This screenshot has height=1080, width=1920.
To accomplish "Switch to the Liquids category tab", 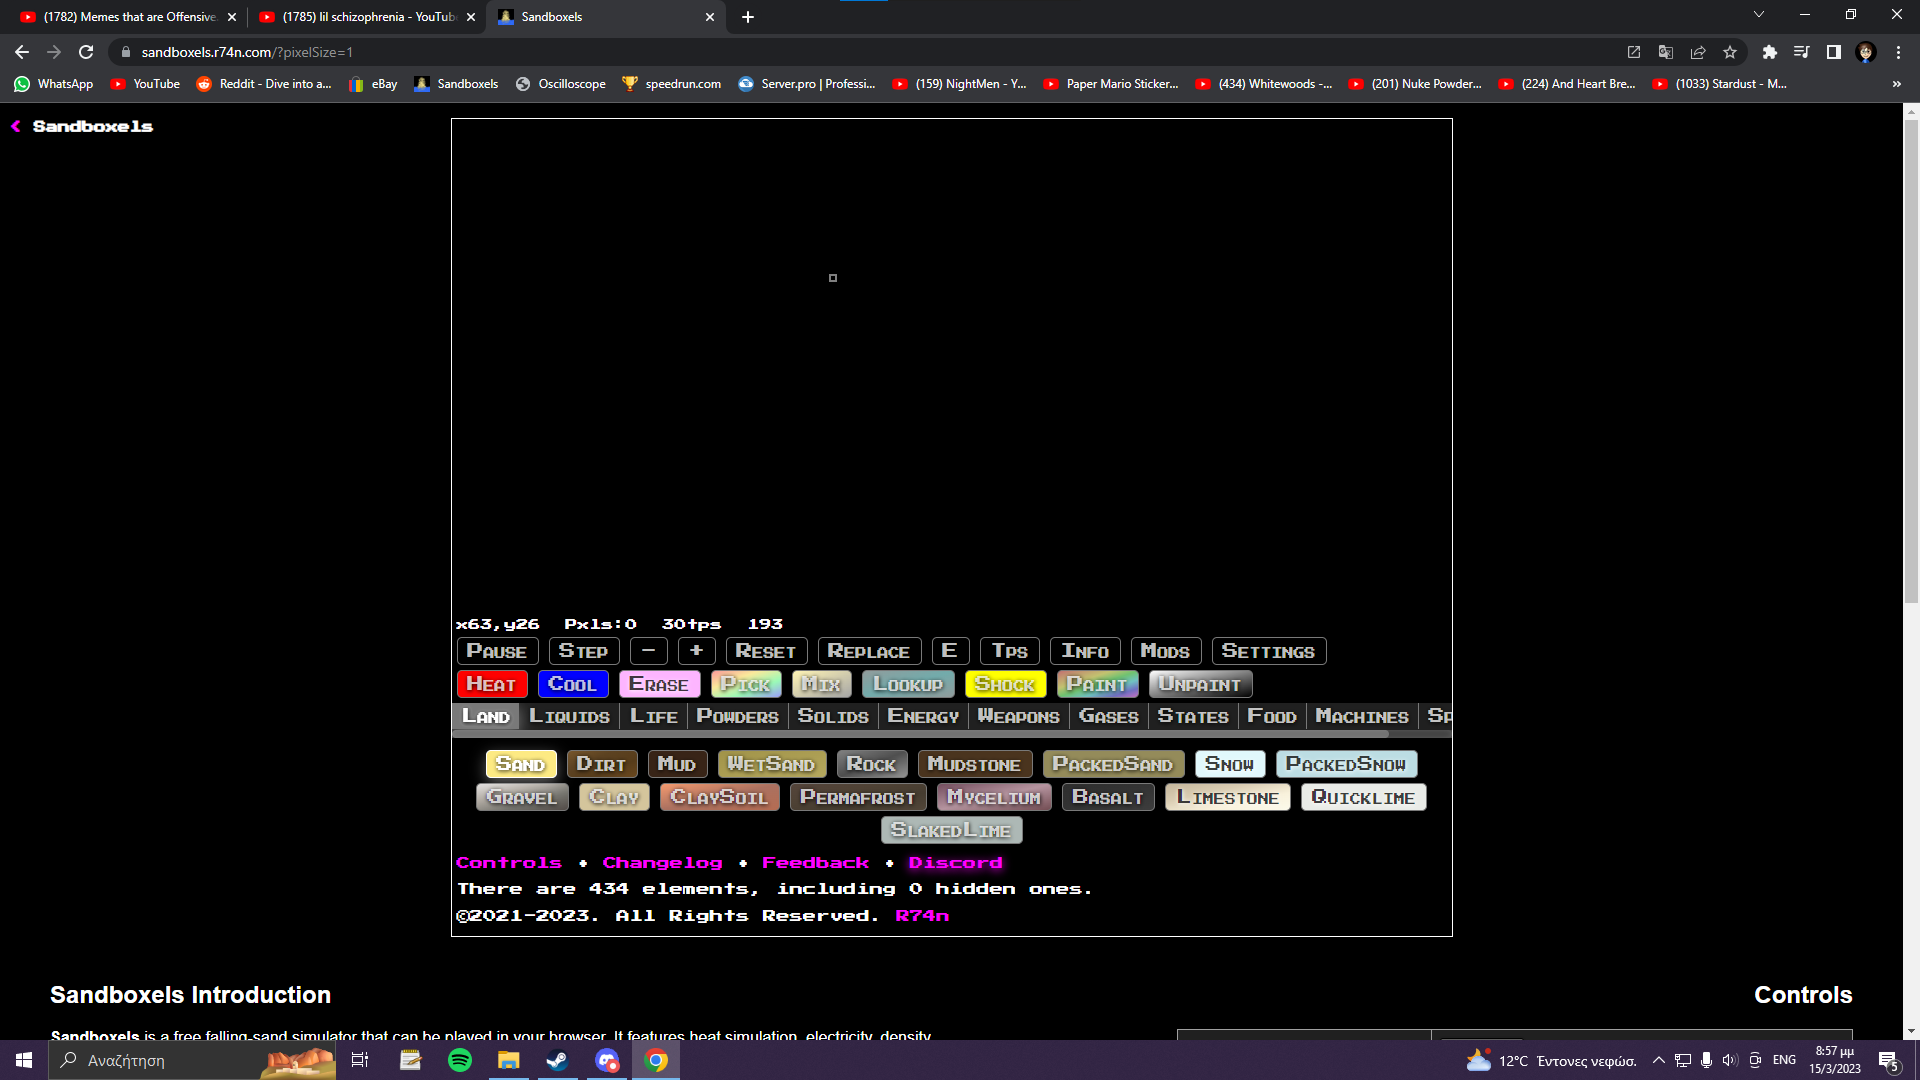I will point(569,716).
